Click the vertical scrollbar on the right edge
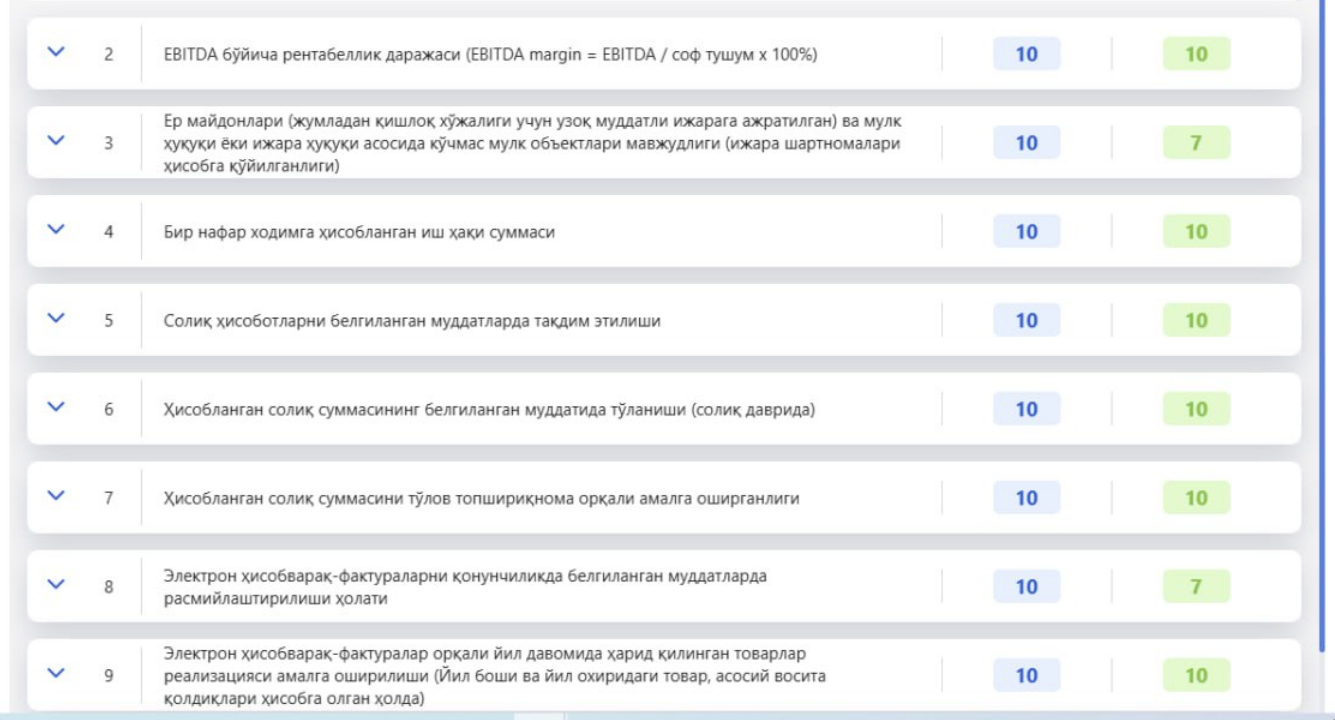Screen dimensions: 1335x720 pyautogui.click(x=1323, y=300)
